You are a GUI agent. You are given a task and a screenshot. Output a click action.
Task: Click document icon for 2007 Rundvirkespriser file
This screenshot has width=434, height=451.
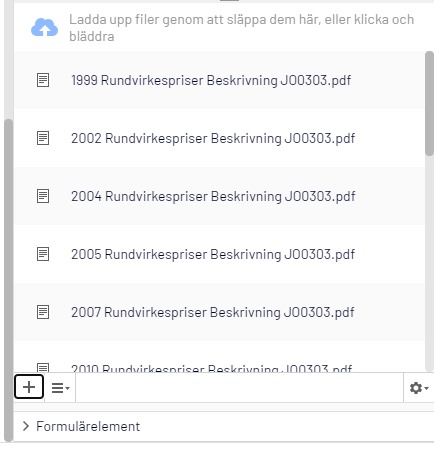43,312
